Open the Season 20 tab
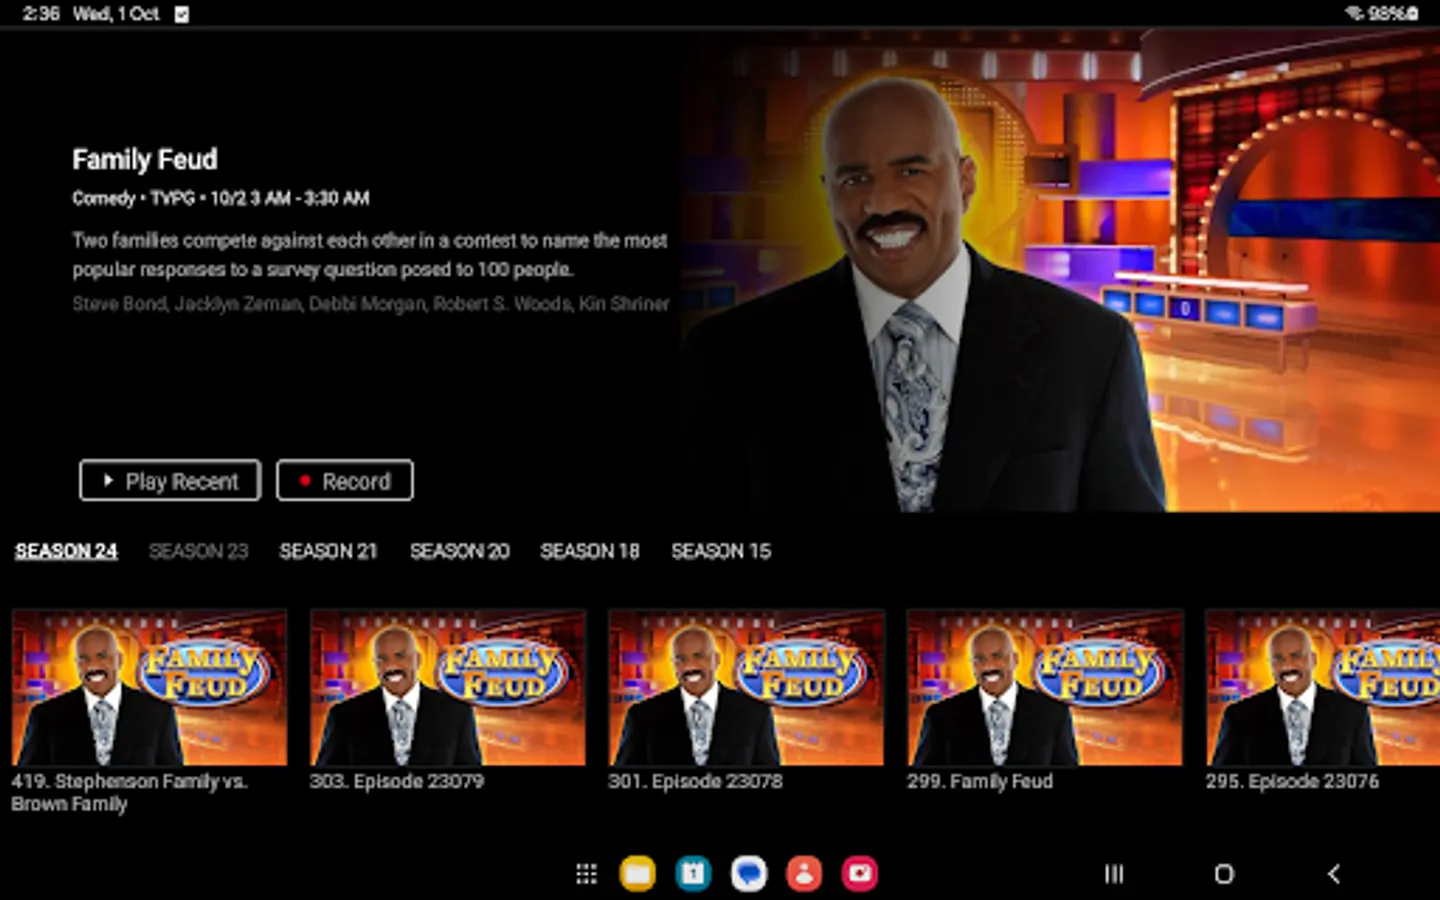 [459, 551]
